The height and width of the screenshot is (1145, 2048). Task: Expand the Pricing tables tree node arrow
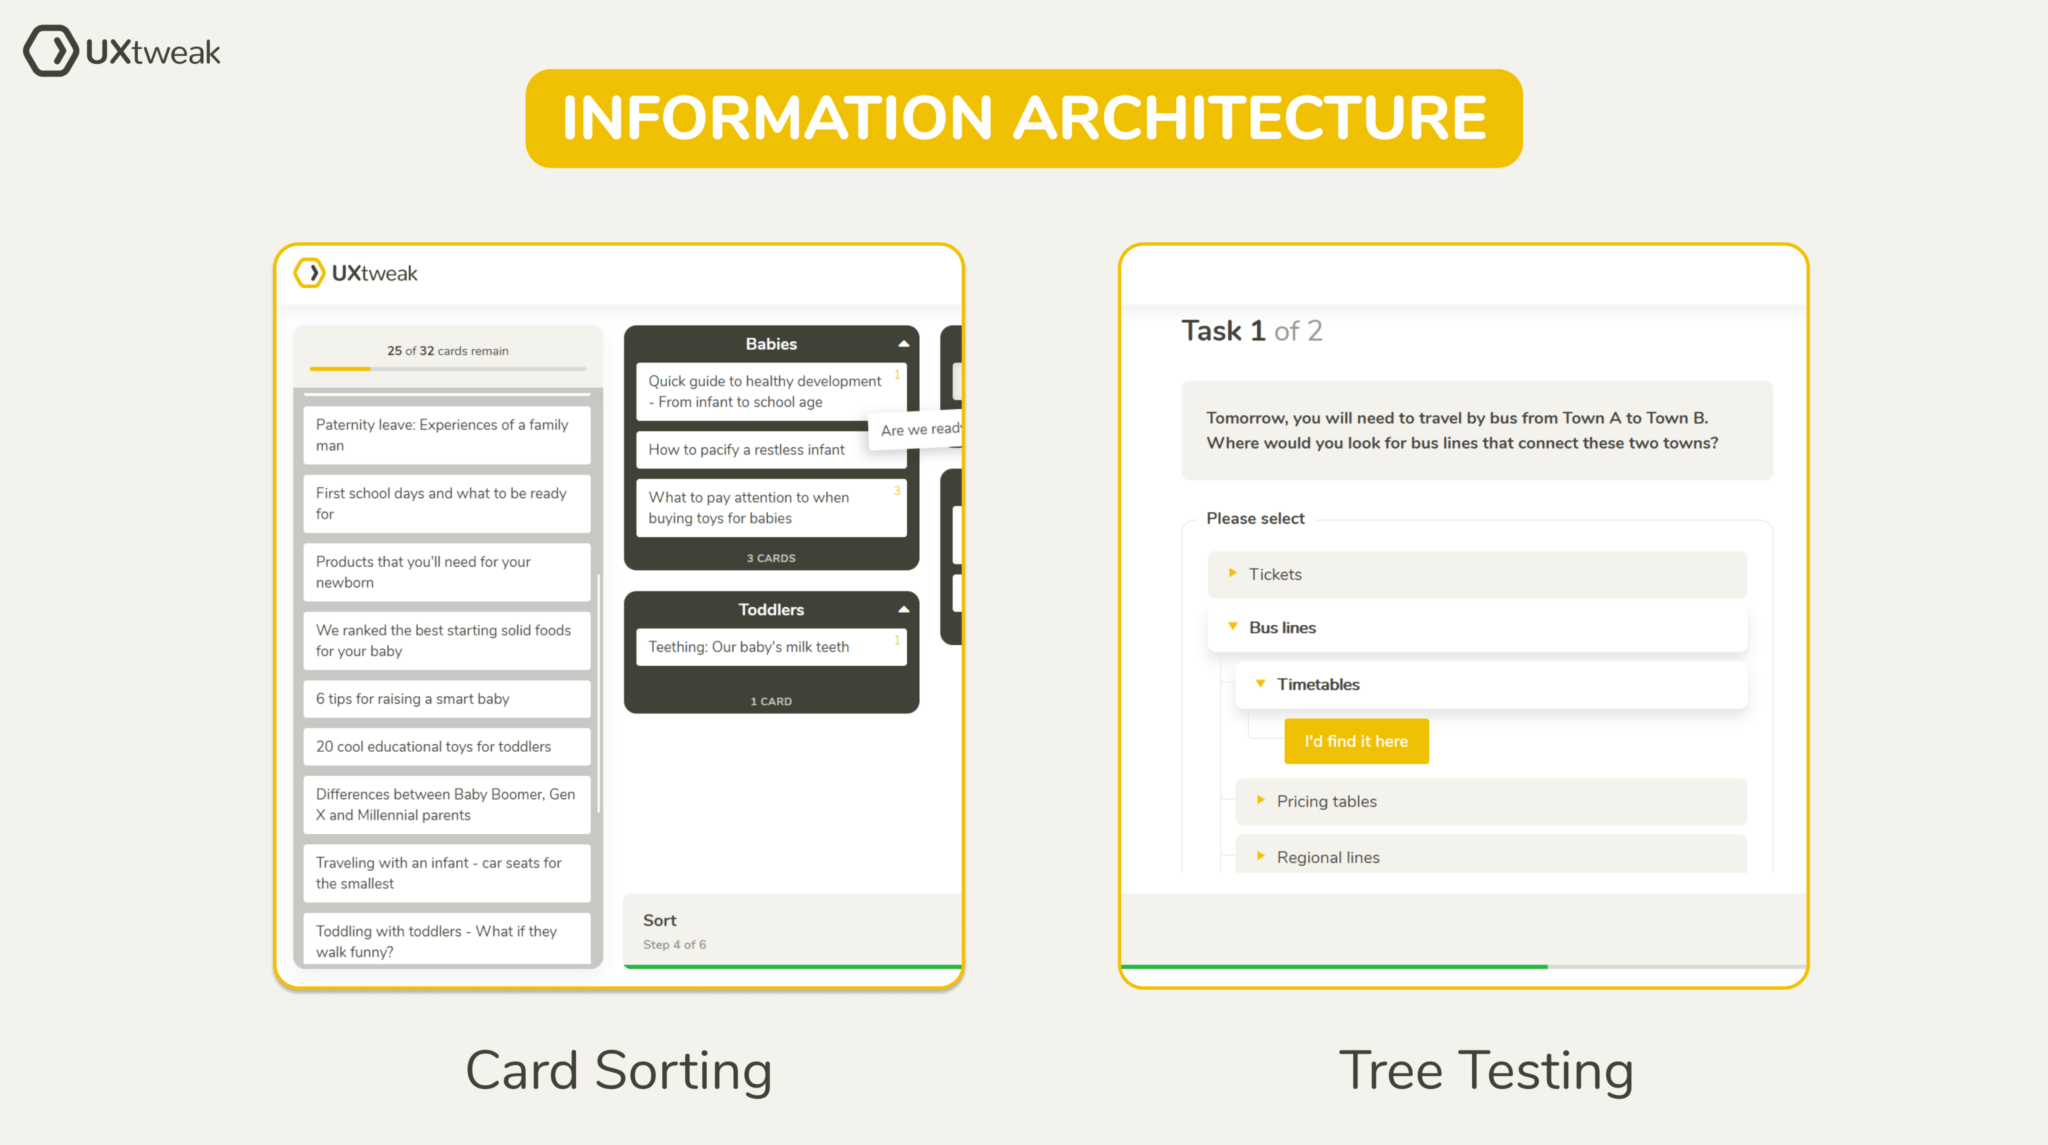pyautogui.click(x=1260, y=800)
